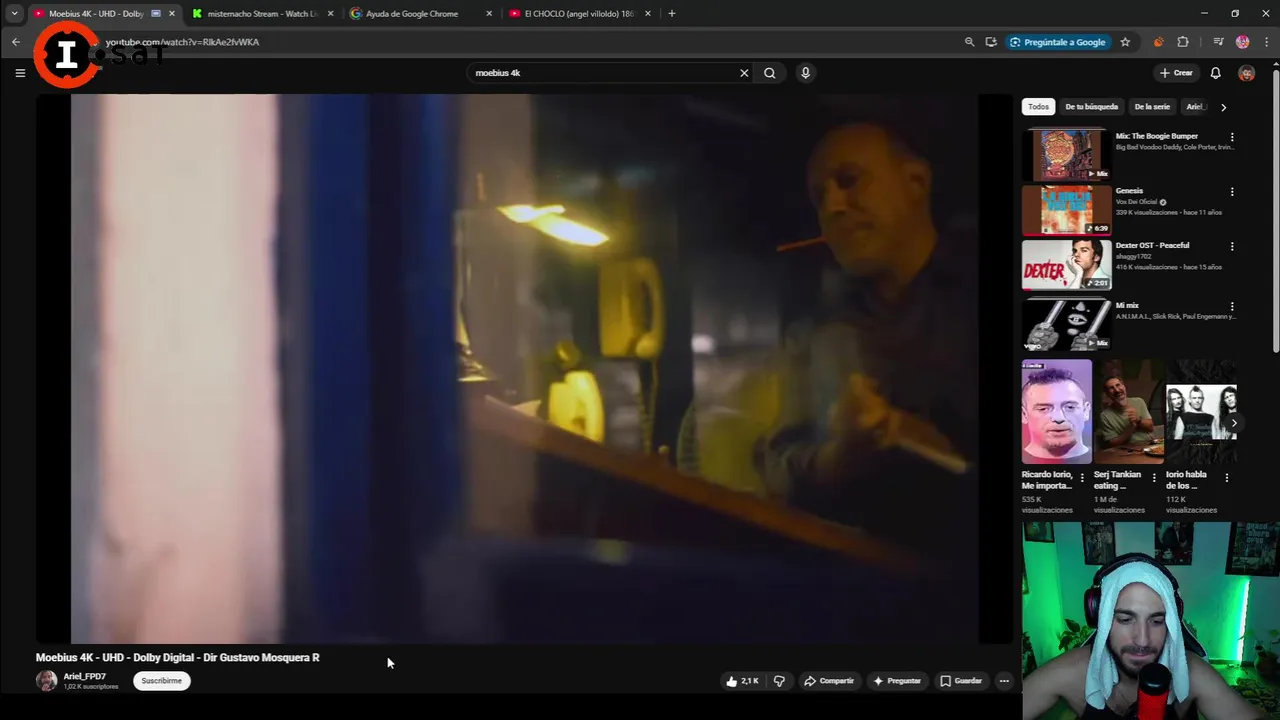Show next Shorts with the right arrow
The width and height of the screenshot is (1280, 720).
pos(1234,423)
